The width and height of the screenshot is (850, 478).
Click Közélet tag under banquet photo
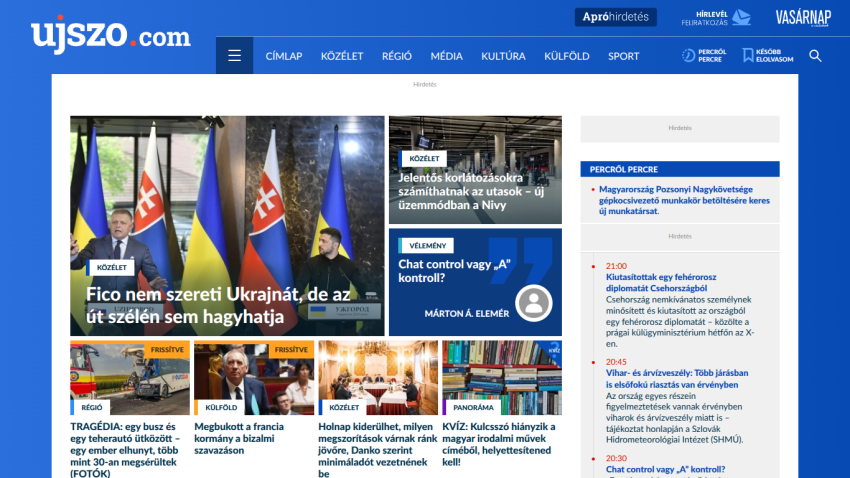click(344, 408)
